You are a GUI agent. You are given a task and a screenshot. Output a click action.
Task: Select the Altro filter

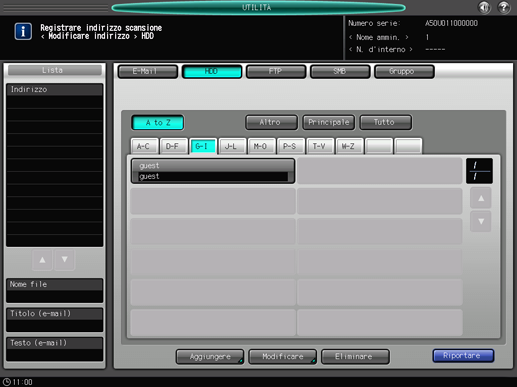click(271, 122)
